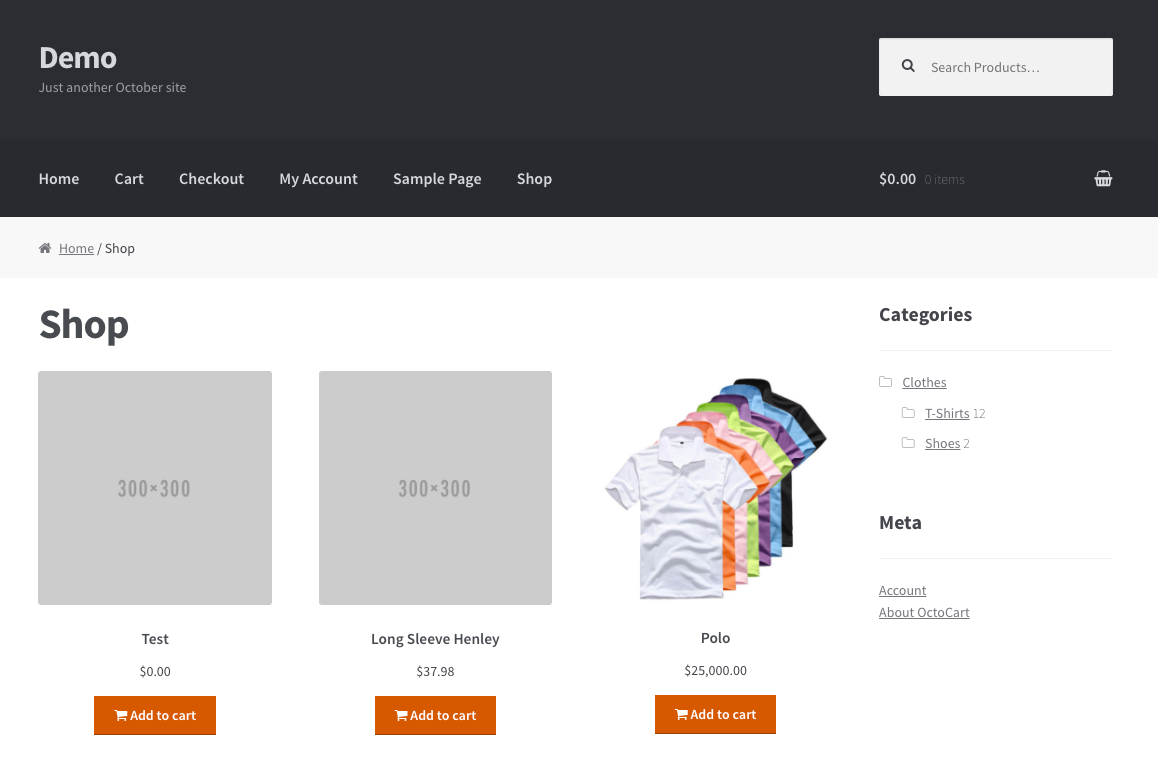Focus the Search Products field
This screenshot has height=772, width=1158.
(996, 67)
